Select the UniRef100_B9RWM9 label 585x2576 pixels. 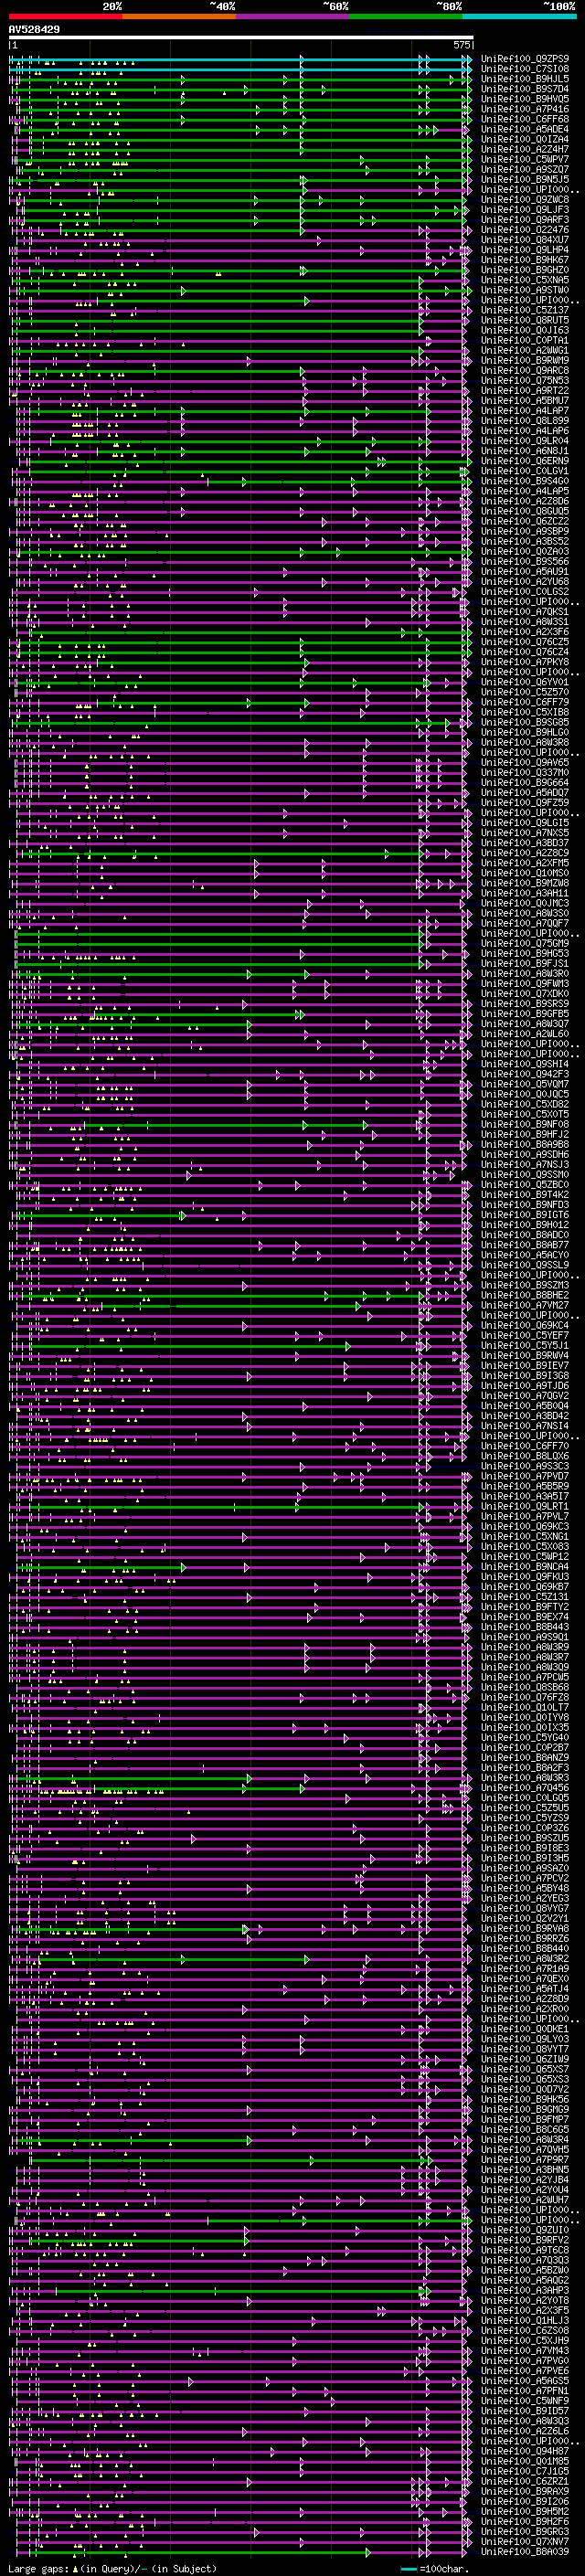tap(525, 360)
